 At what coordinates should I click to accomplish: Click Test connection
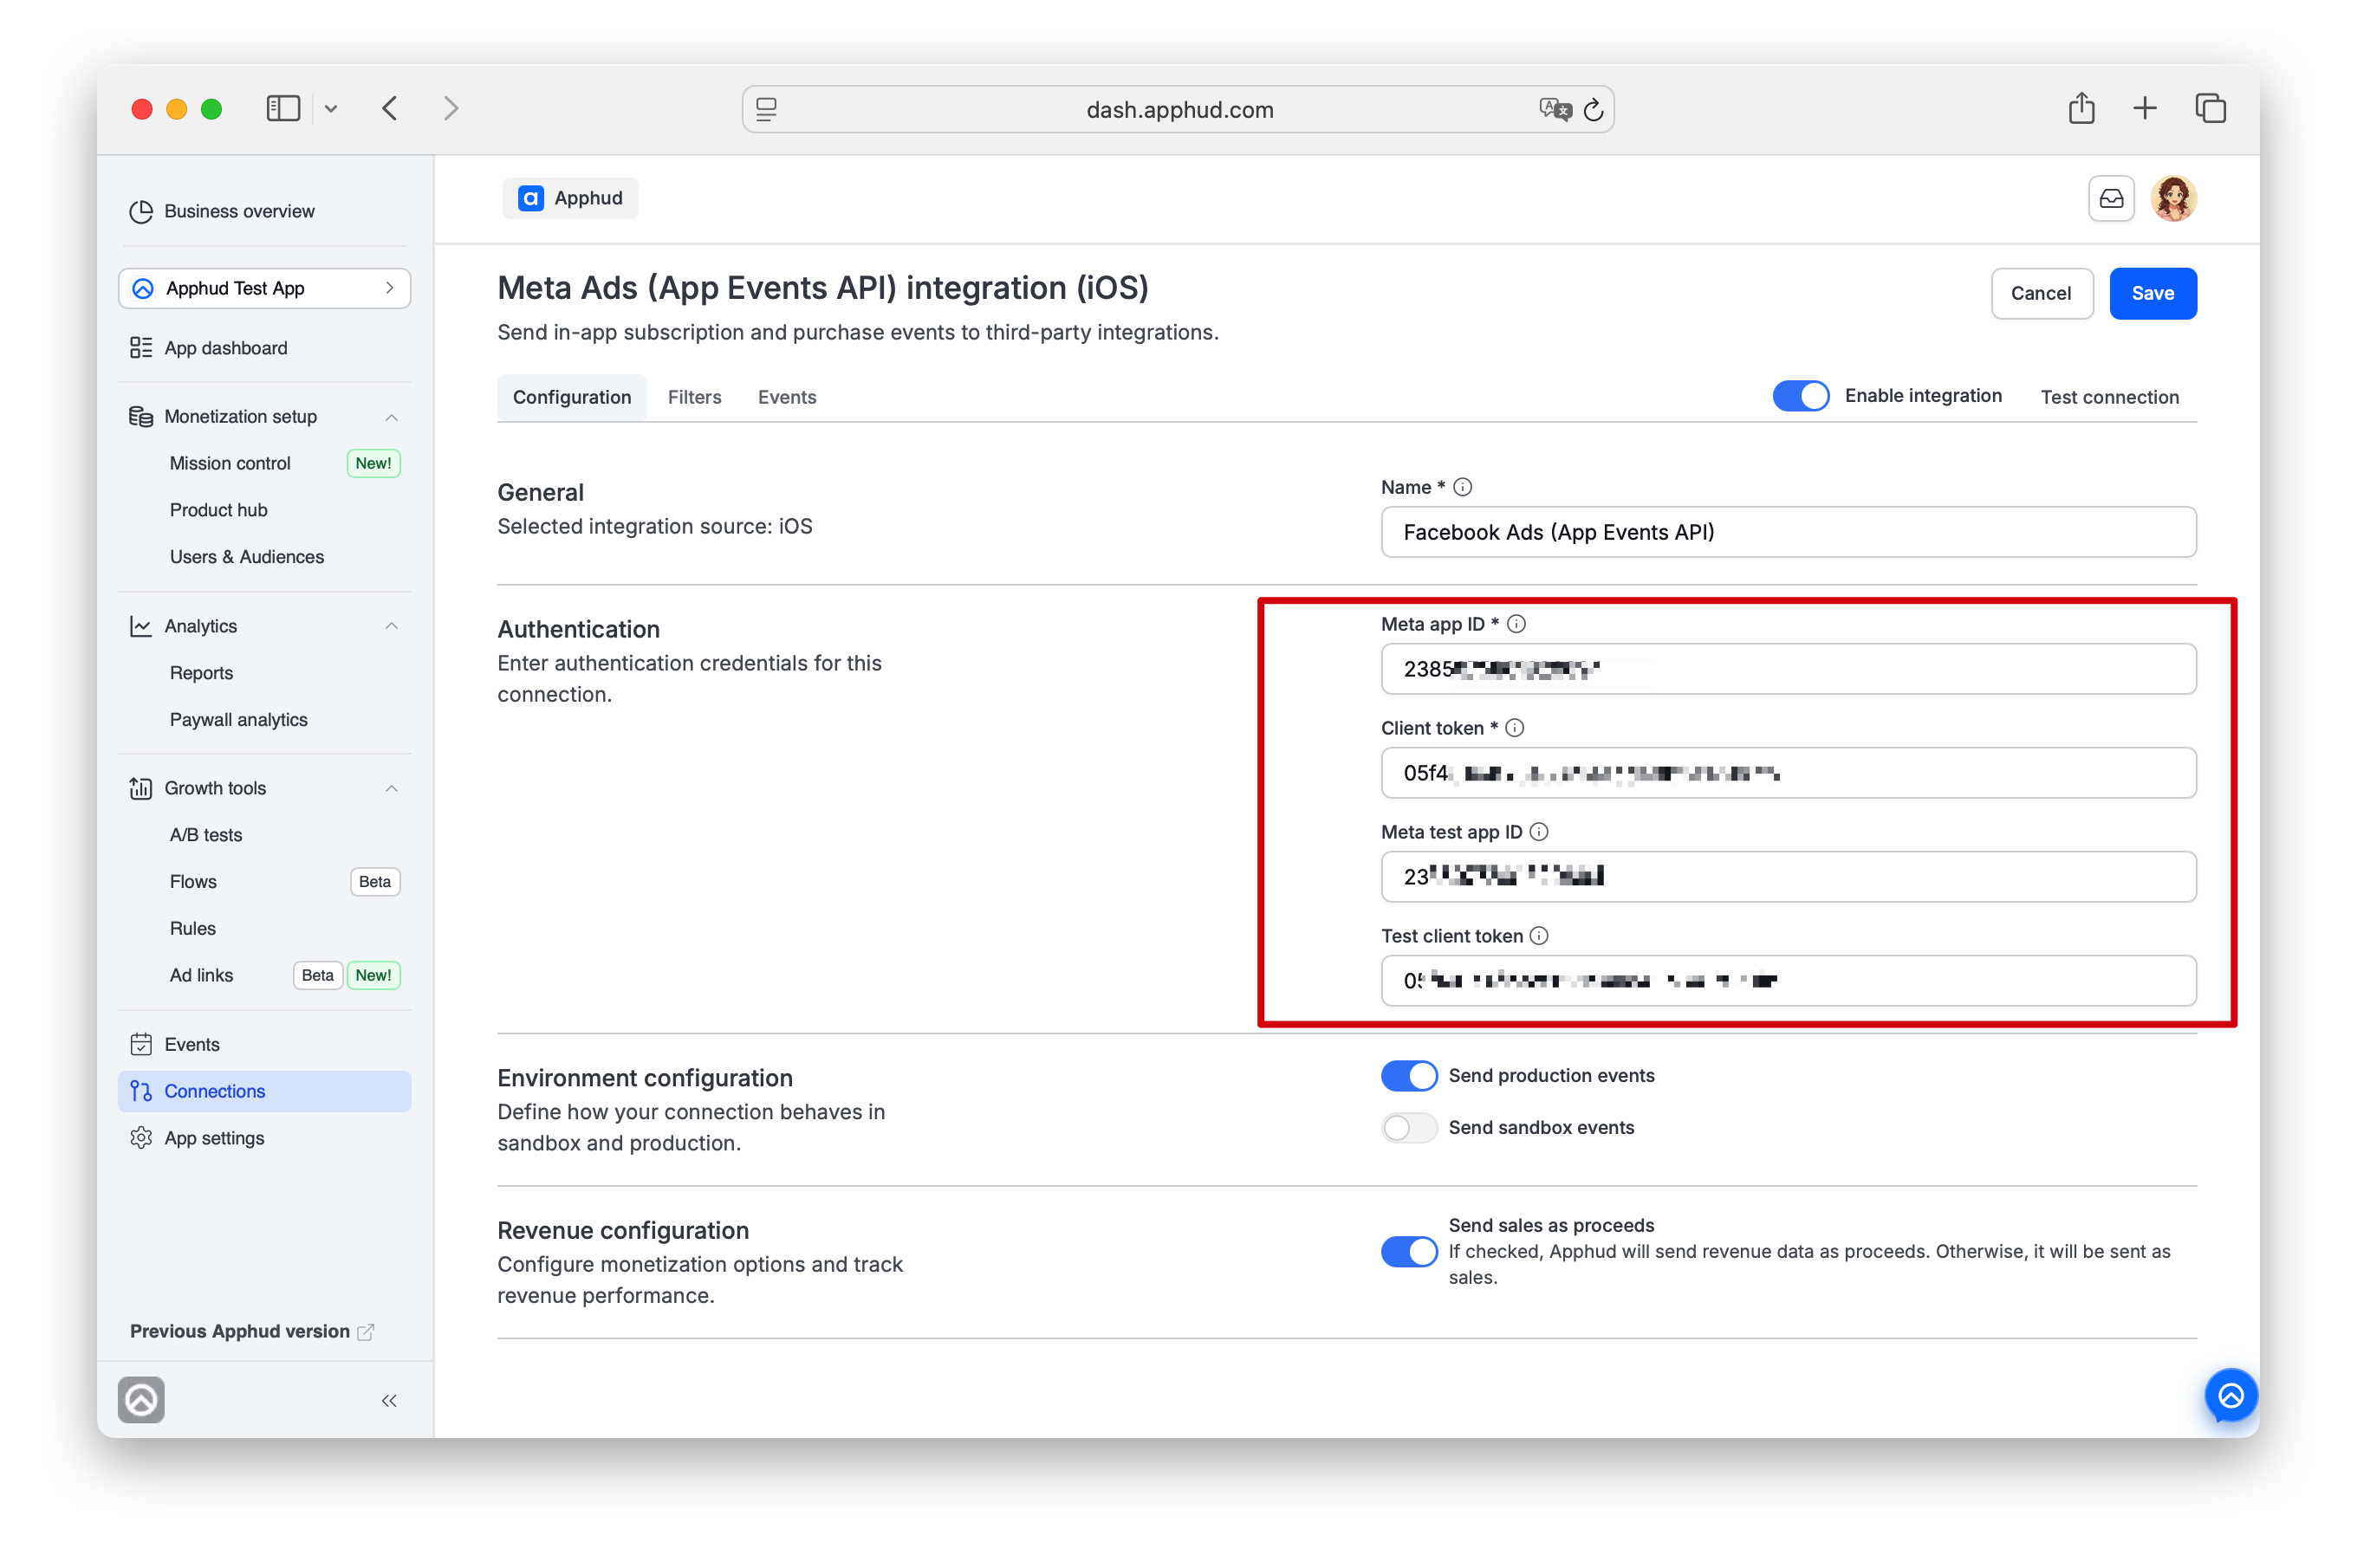coord(2109,397)
